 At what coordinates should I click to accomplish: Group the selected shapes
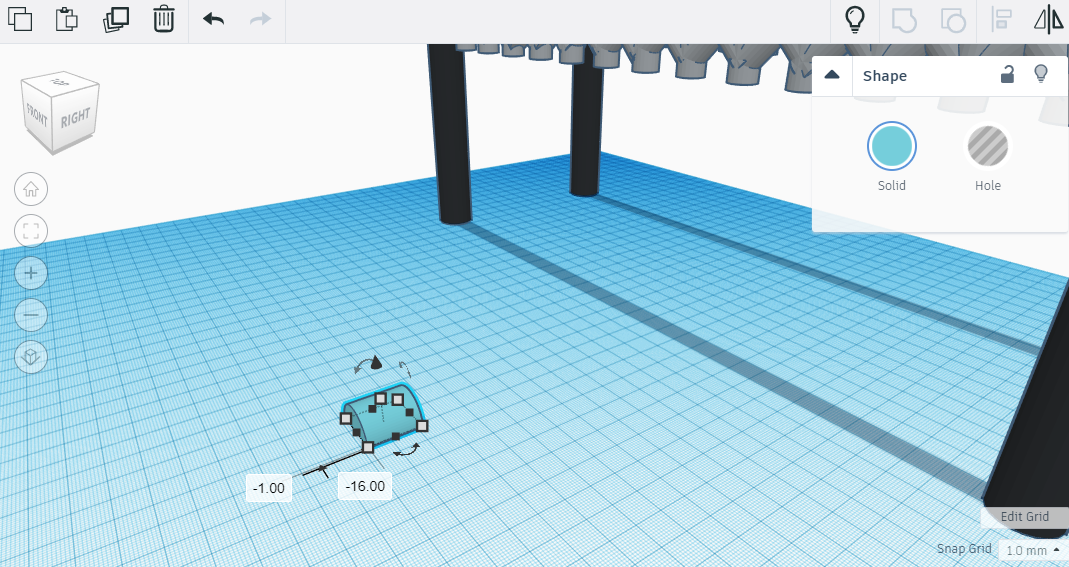pyautogui.click(x=904, y=19)
